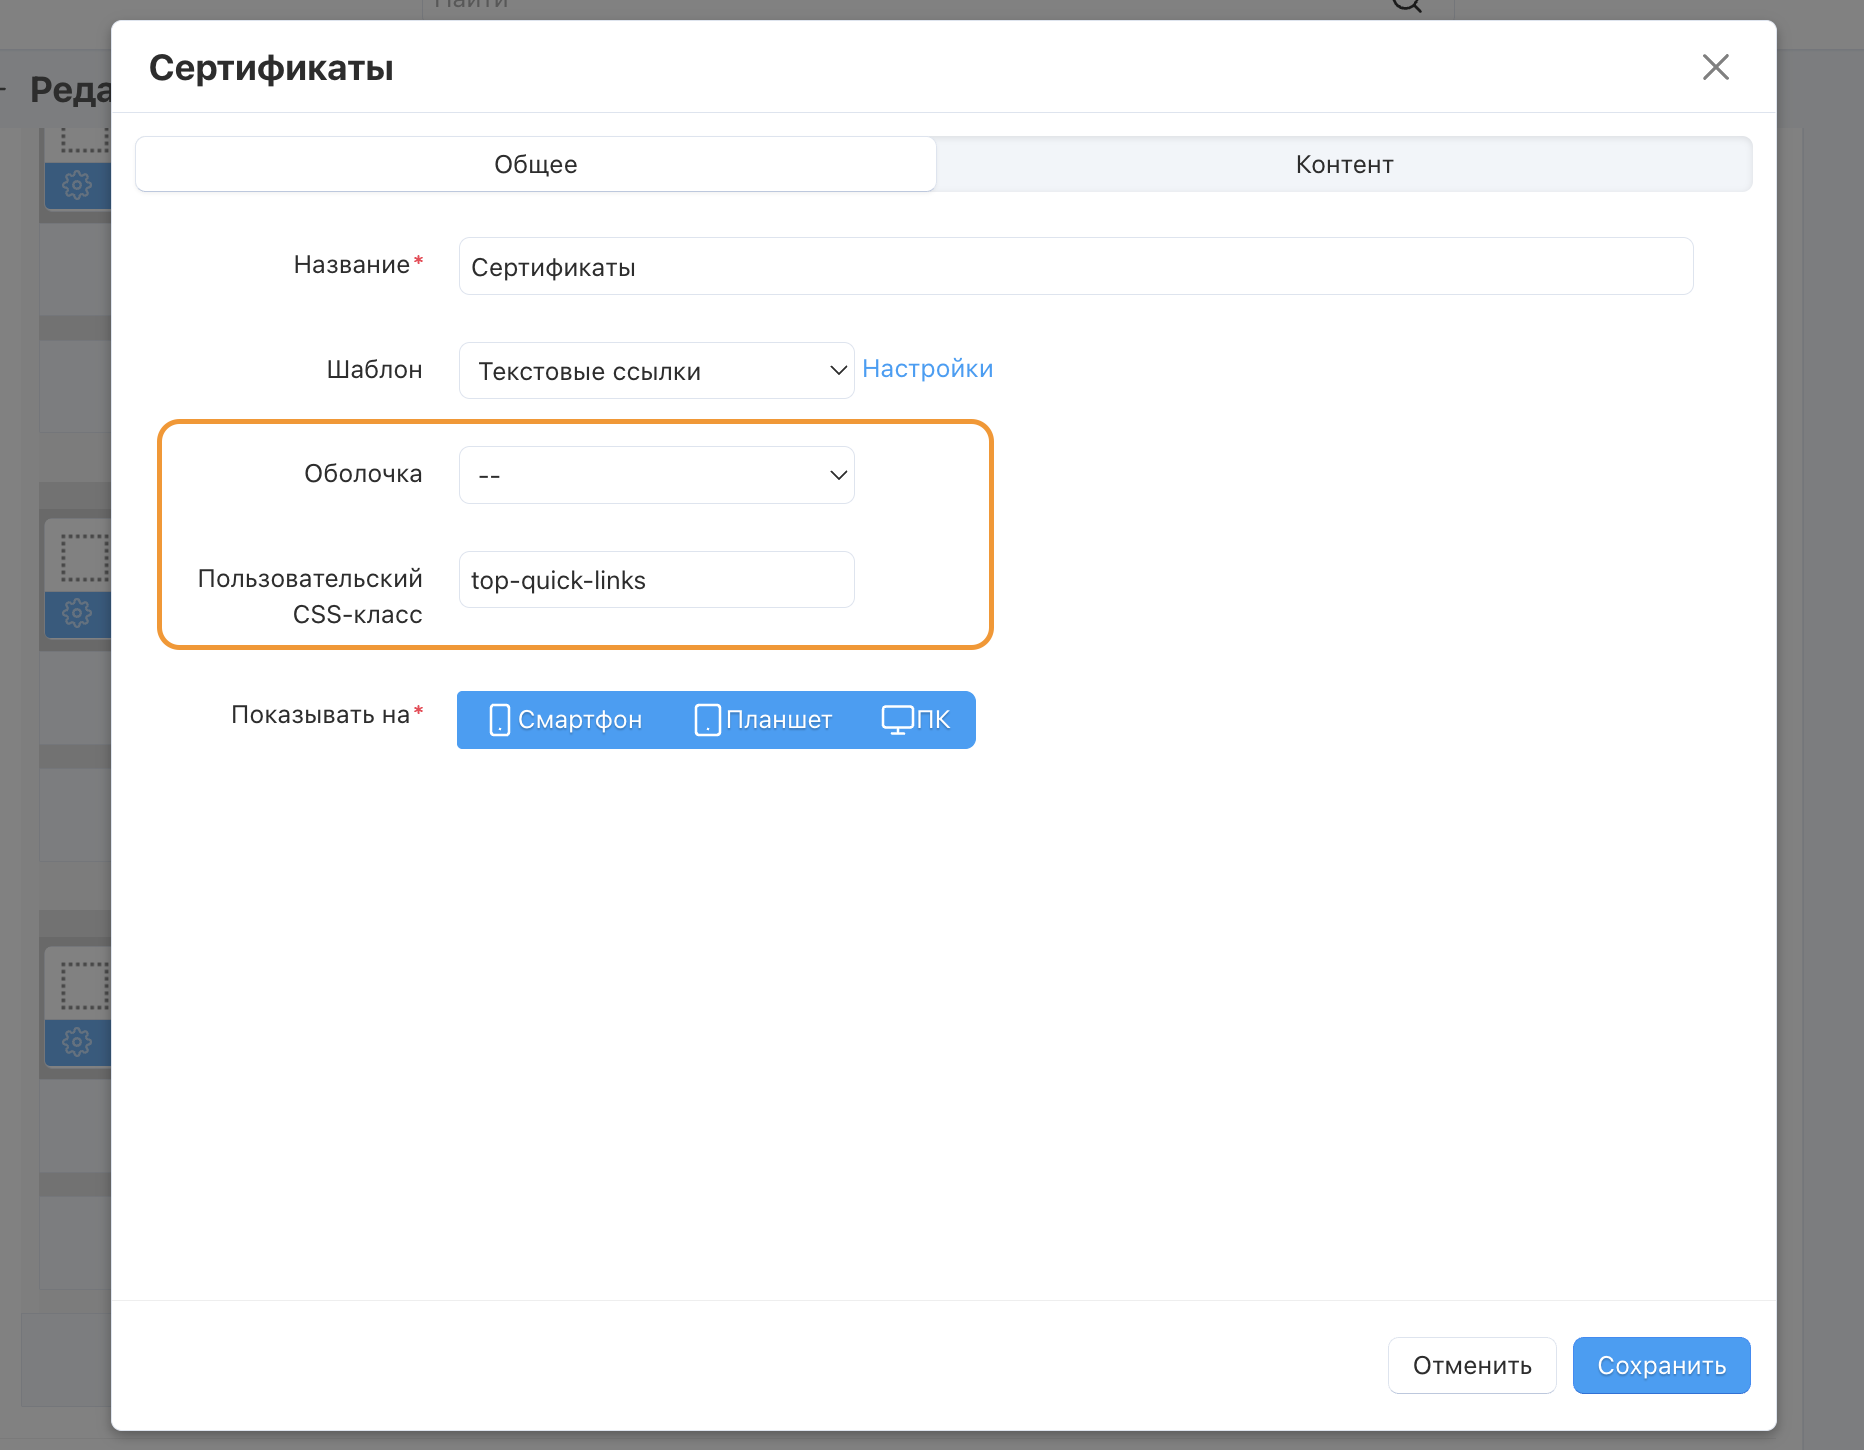Expand the Оболочка dropdown
1864x1450 pixels.
click(x=656, y=475)
